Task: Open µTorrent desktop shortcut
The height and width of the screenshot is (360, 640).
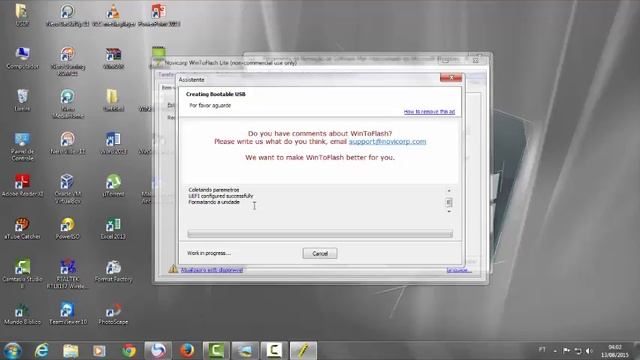Action: 113,185
